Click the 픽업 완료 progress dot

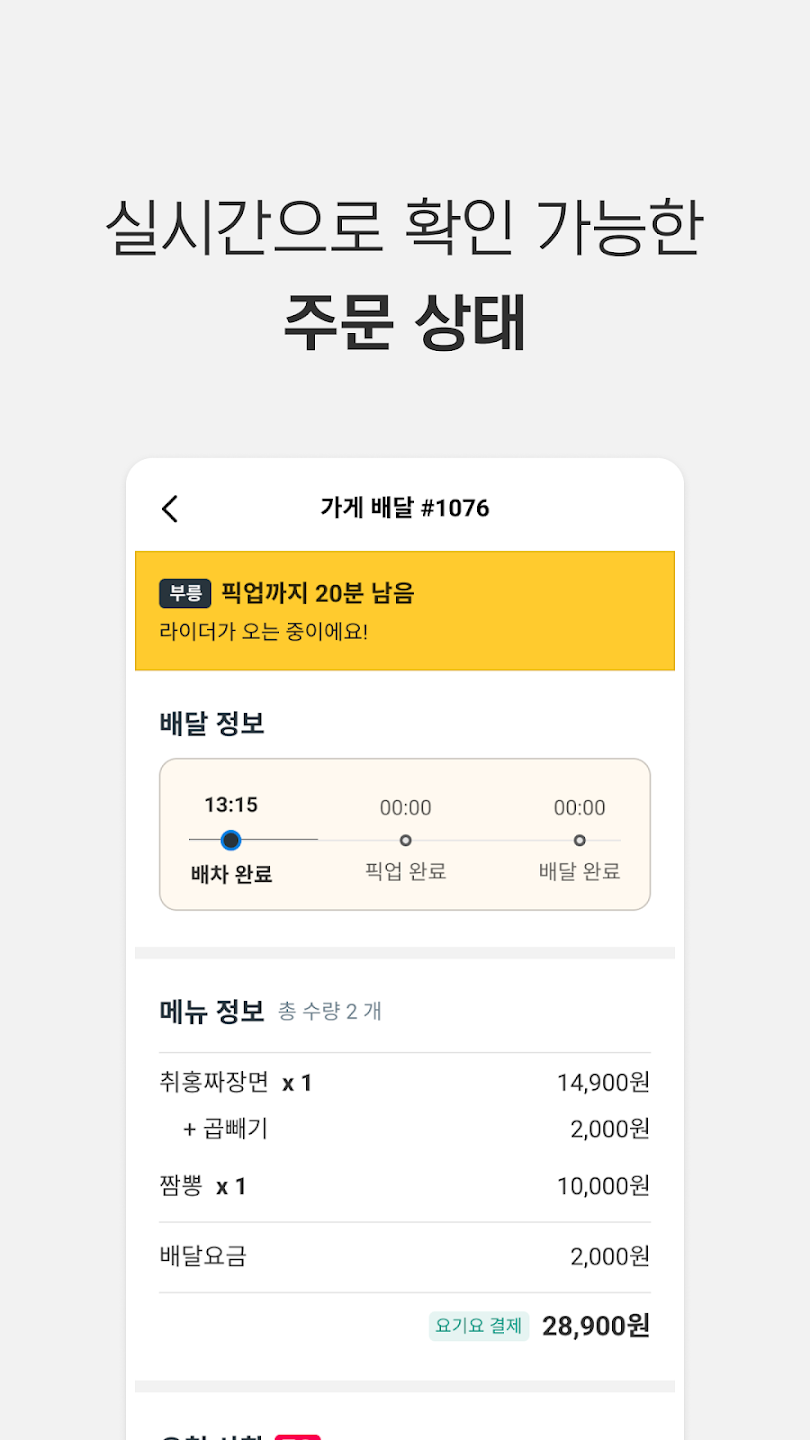[x=405, y=840]
